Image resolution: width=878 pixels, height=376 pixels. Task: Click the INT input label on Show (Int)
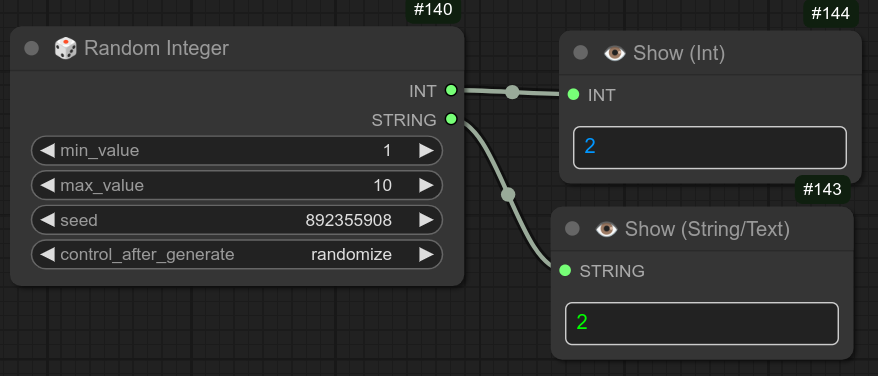[x=601, y=95]
